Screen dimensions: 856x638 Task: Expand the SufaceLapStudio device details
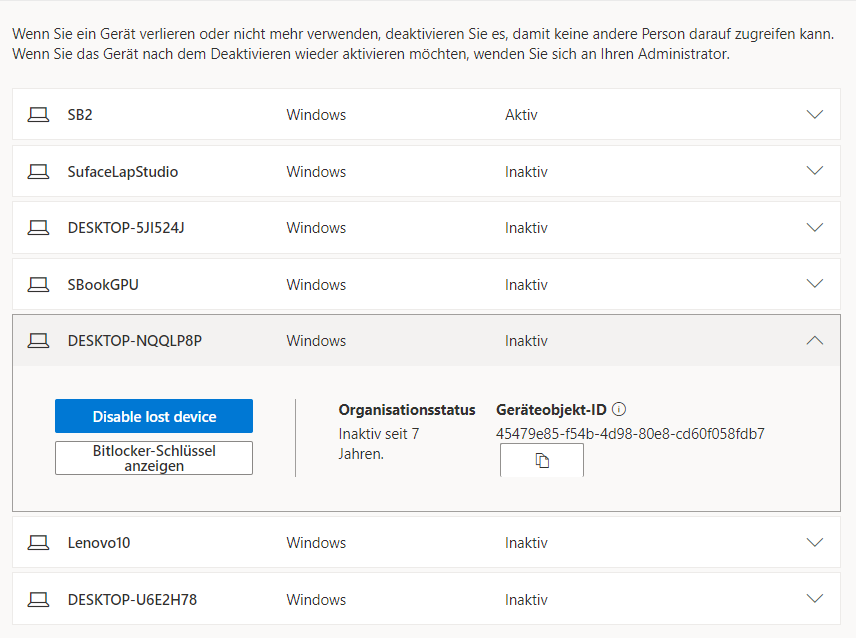815,172
